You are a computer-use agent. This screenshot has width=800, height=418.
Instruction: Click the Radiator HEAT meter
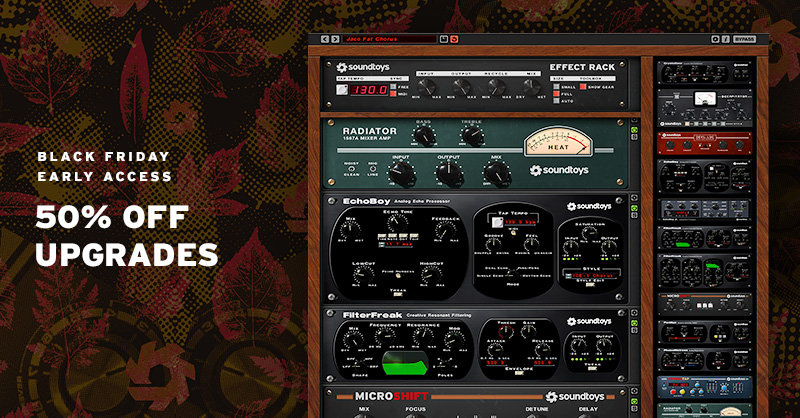point(558,141)
